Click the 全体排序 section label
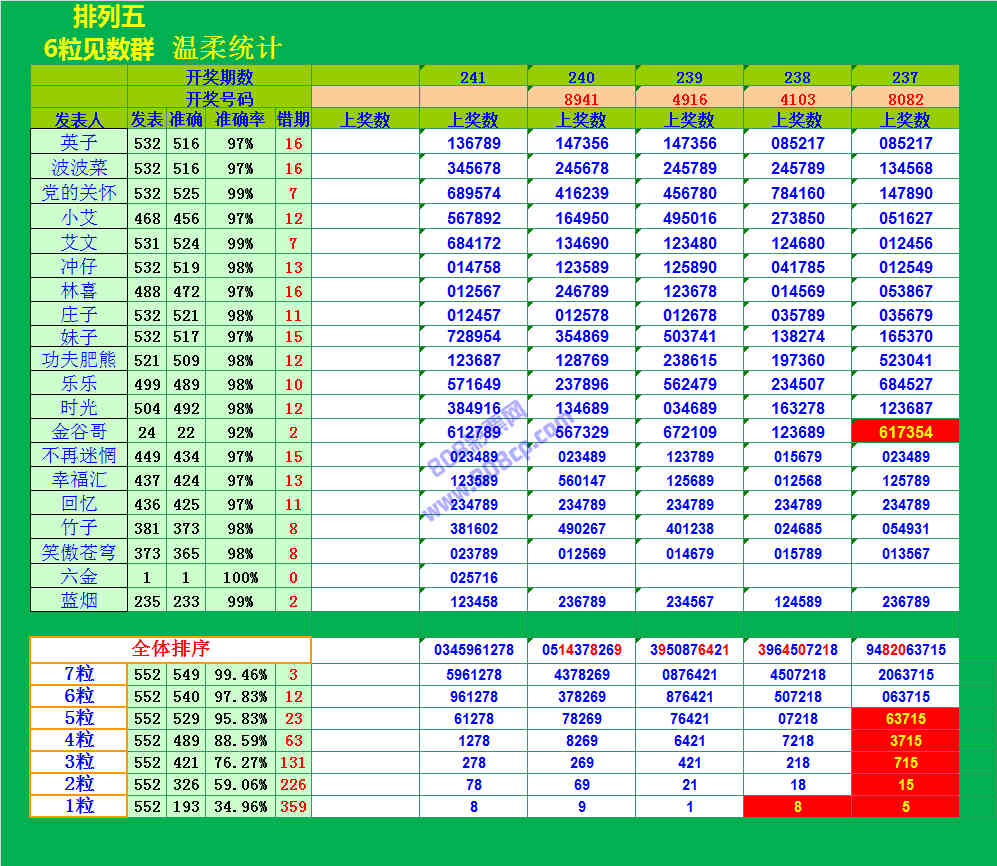The width and height of the screenshot is (997, 866). [170, 649]
